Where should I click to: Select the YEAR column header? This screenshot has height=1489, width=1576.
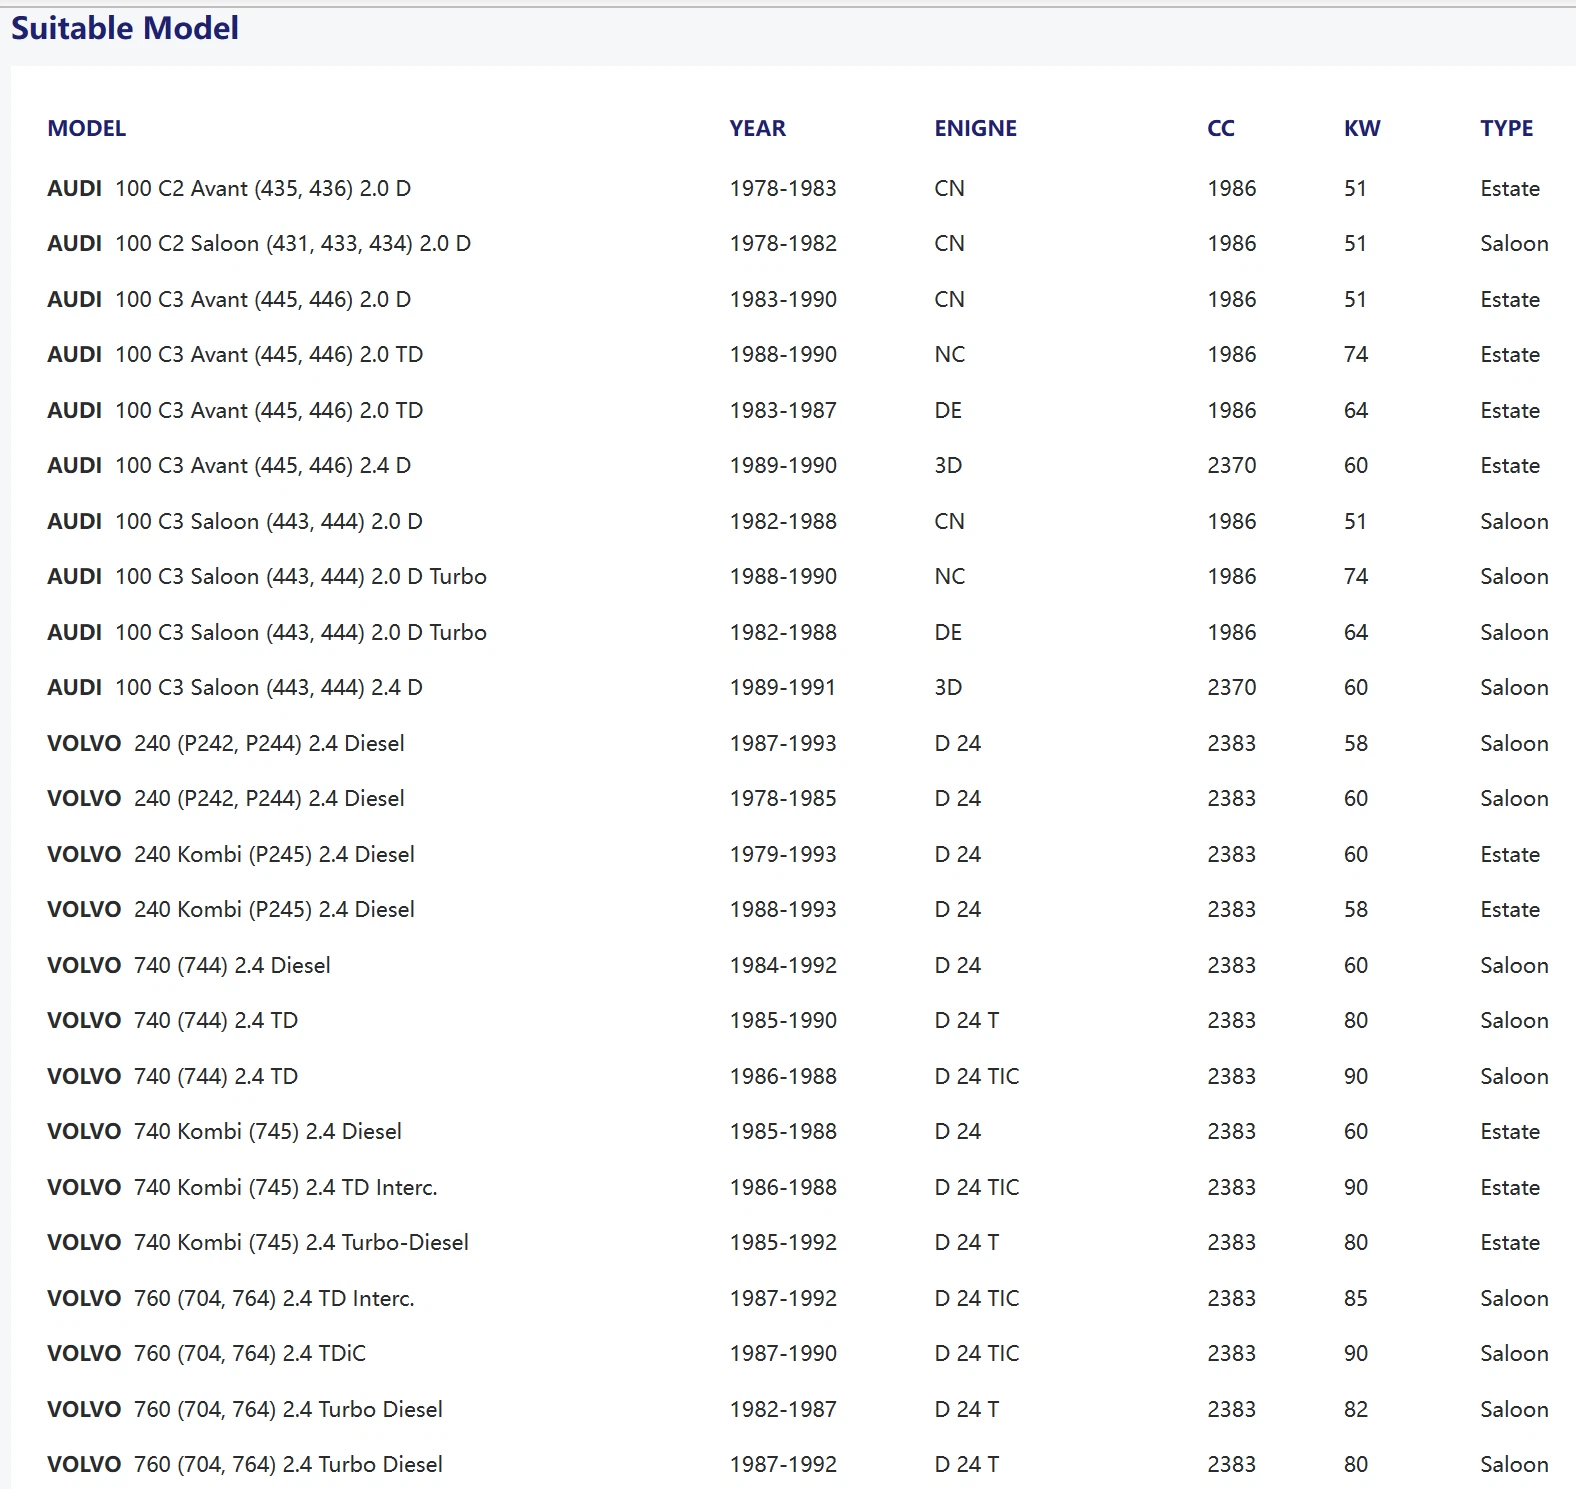point(757,128)
